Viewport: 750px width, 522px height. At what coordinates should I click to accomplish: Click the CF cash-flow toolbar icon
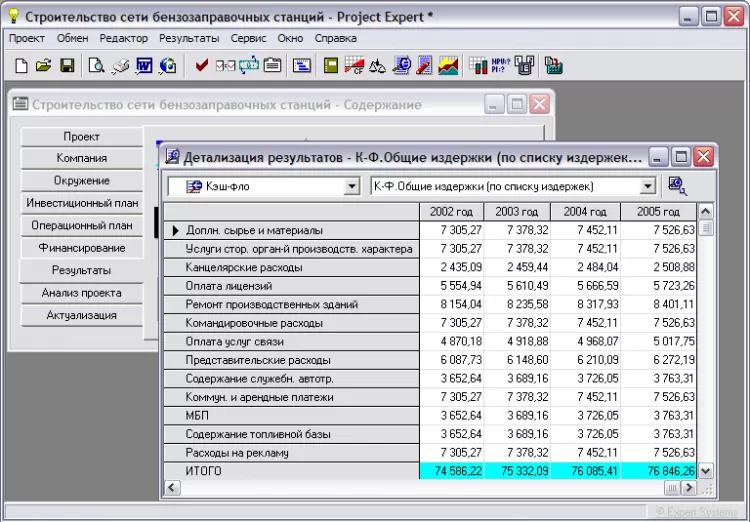click(x=354, y=66)
